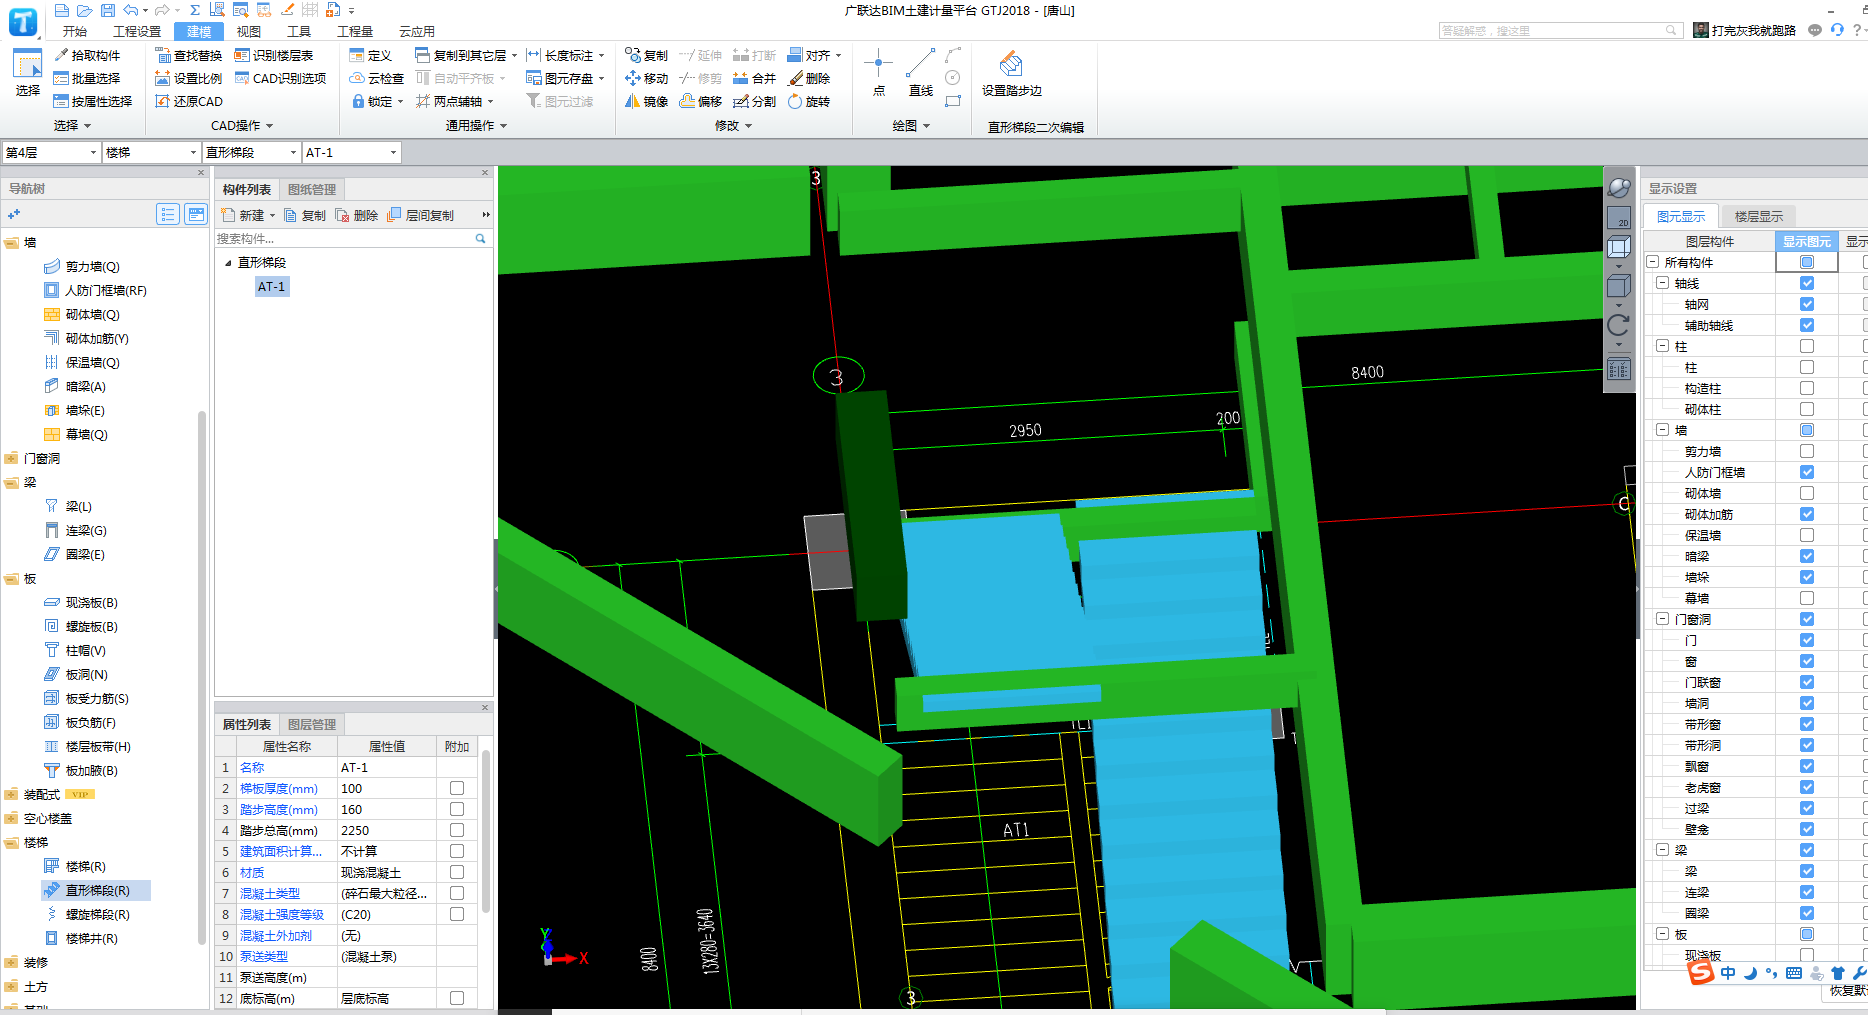Open the 视图 ribbon tab
The width and height of the screenshot is (1868, 1015).
(x=249, y=31)
